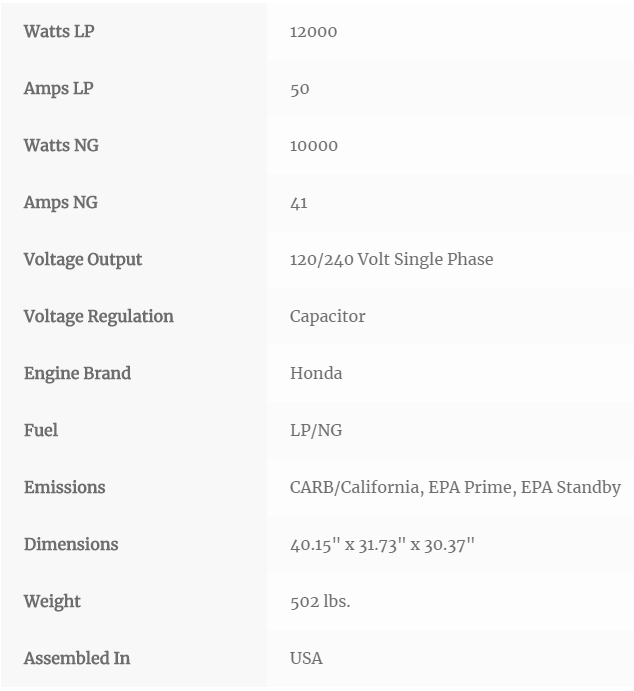634x691 pixels.
Task: Click the Assembled In label
Action: click(x=77, y=658)
